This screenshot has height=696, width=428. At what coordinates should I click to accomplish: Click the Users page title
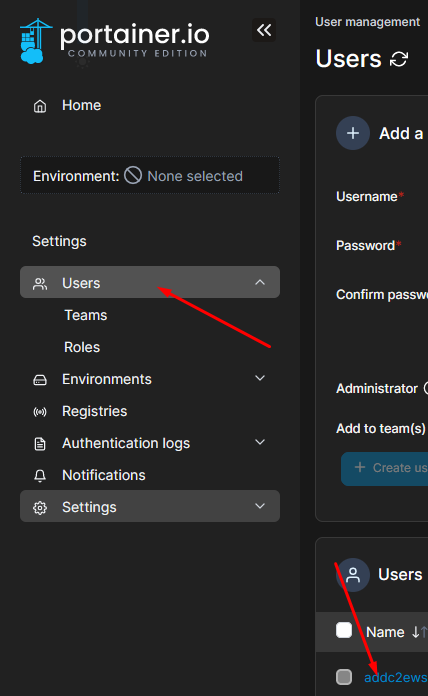coord(349,59)
